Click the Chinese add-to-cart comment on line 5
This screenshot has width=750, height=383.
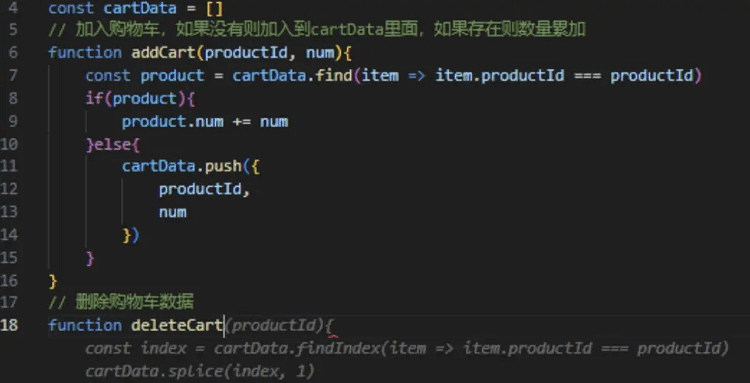coord(317,30)
